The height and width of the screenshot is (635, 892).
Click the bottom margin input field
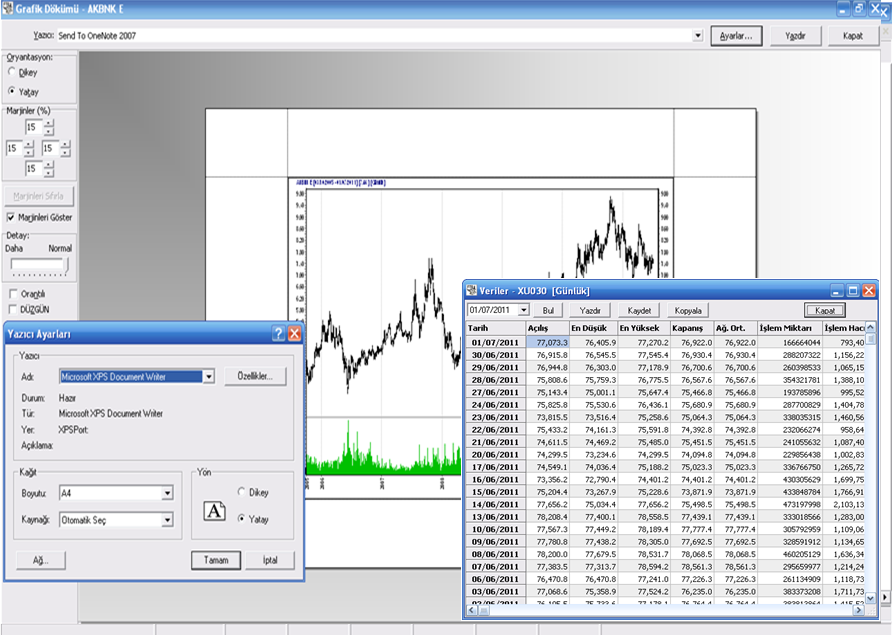pos(34,169)
